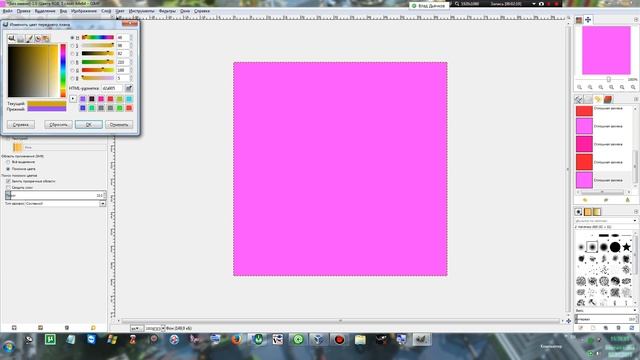Open the red layers tab in right dock

(608, 99)
